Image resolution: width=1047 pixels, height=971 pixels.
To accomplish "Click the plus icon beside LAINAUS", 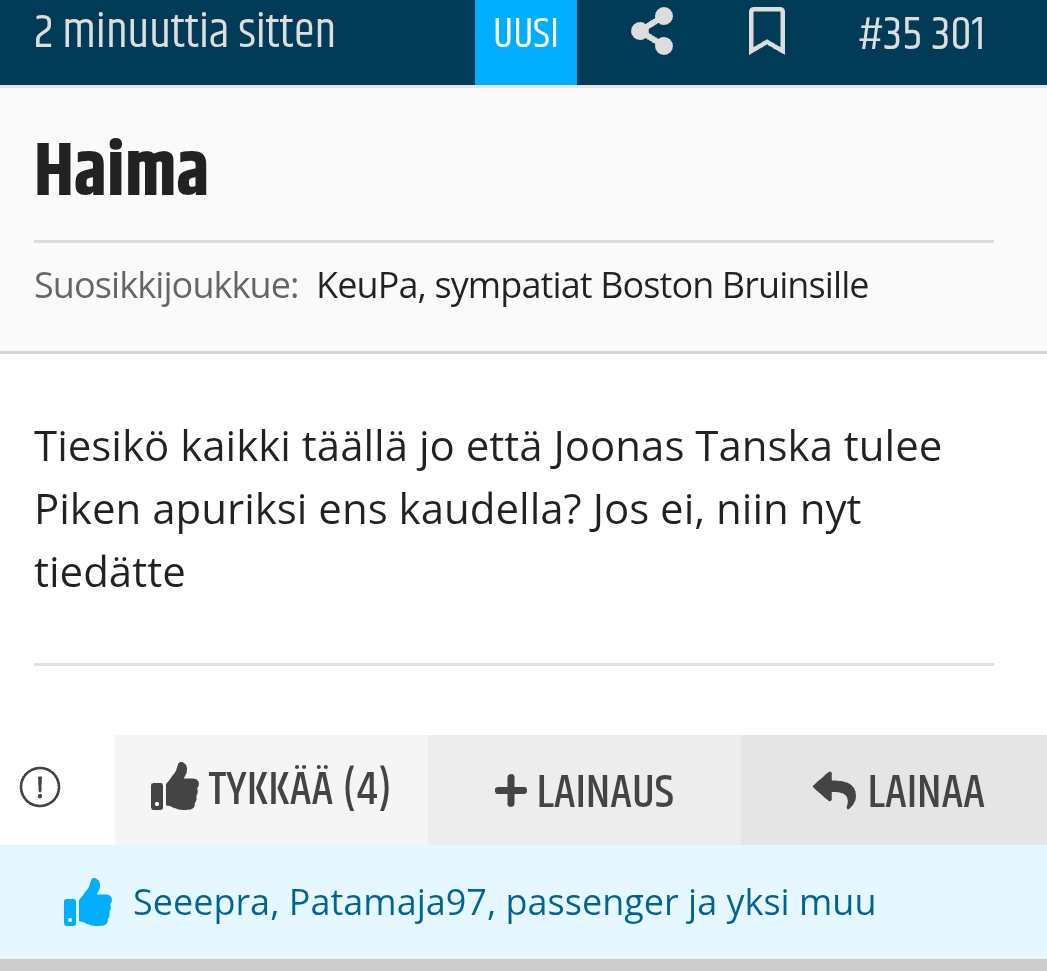I will (x=510, y=791).
